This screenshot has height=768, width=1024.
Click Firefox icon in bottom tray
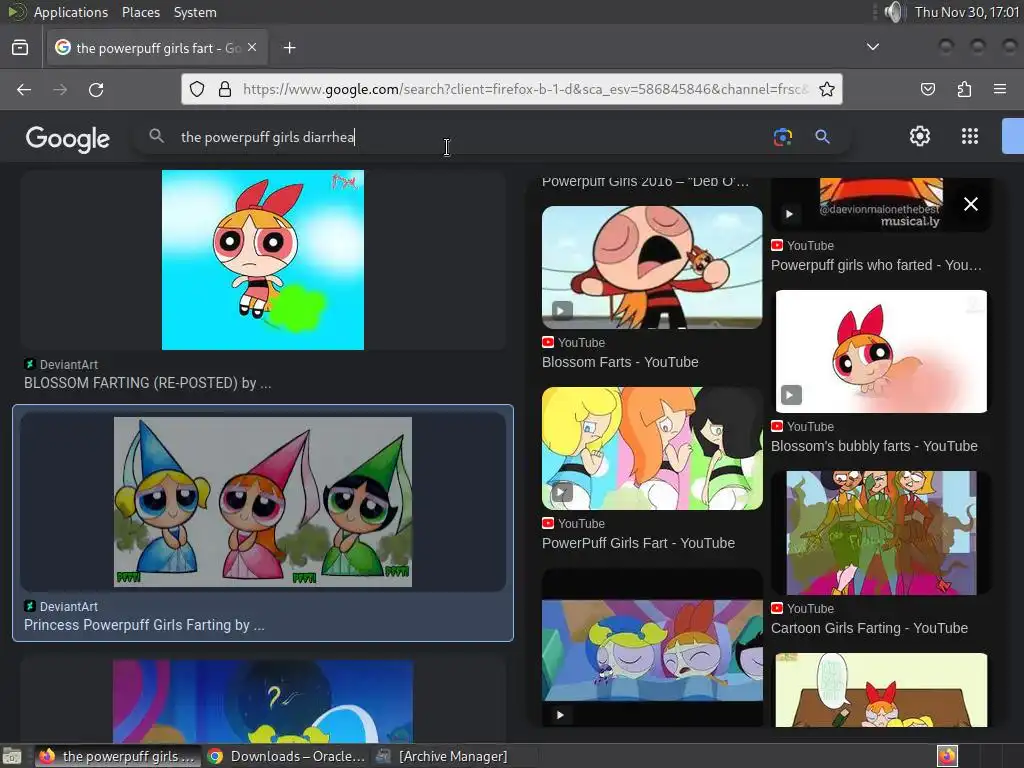[x=947, y=756]
